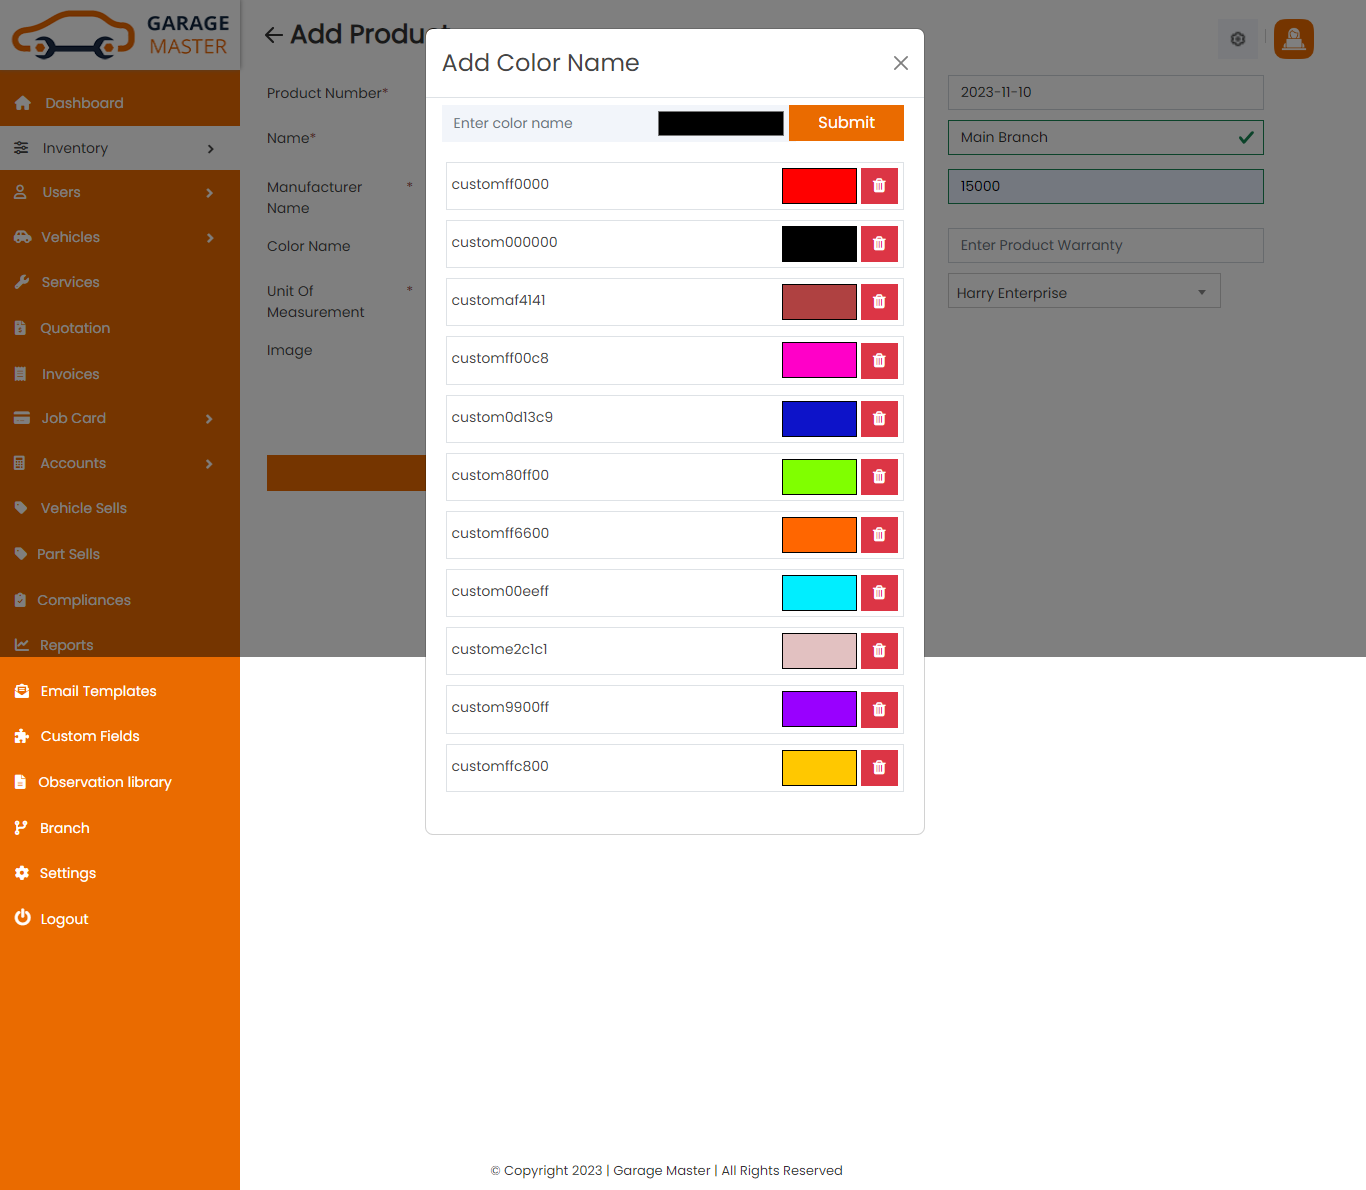Log out via the sidebar Logout link
The image size is (1366, 1190).
pyautogui.click(x=64, y=919)
